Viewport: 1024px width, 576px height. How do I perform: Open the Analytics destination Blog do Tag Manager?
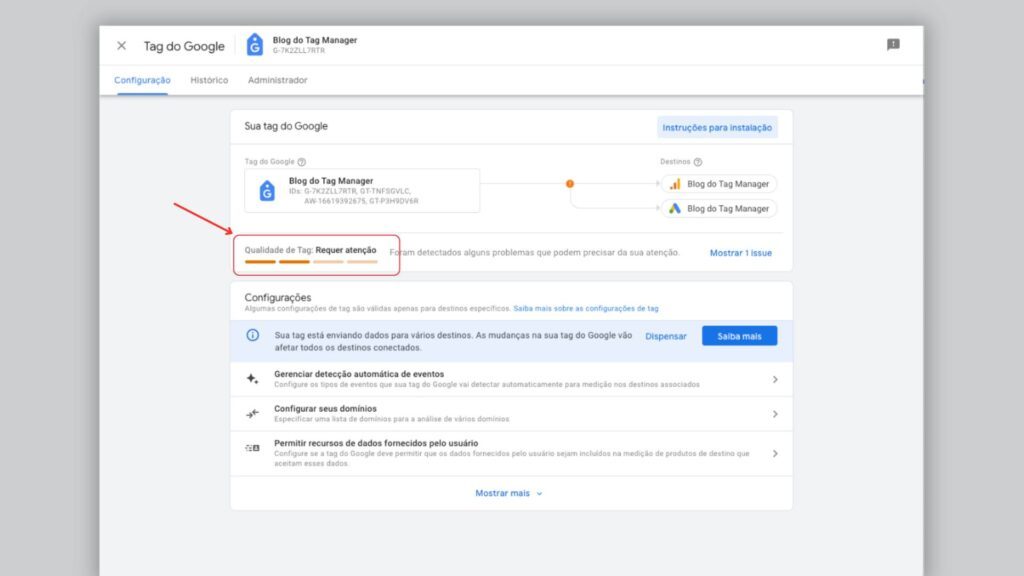[719, 184]
